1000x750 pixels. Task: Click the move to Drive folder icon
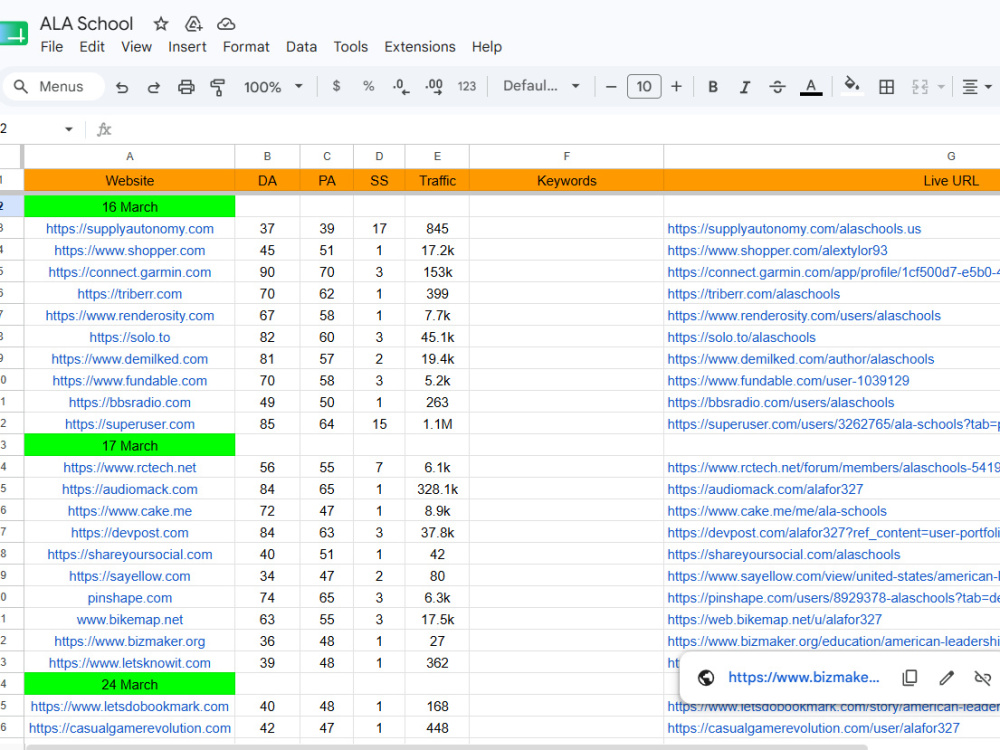193,24
